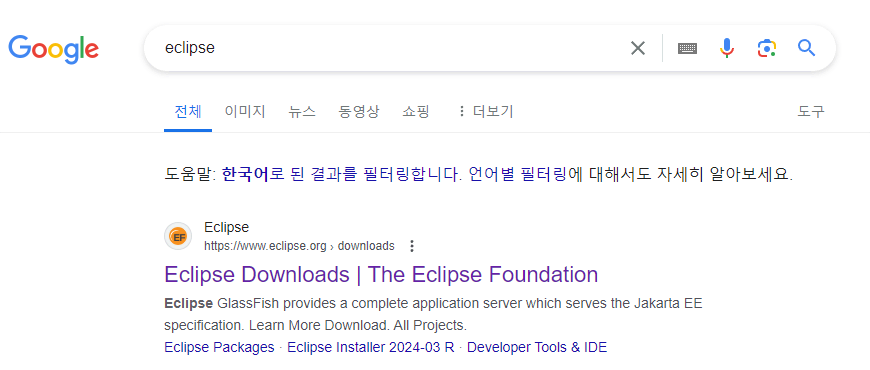Screen dimensions: 870x370
Task: Open the on-screen keyboard input tool
Action: pyautogui.click(x=687, y=48)
